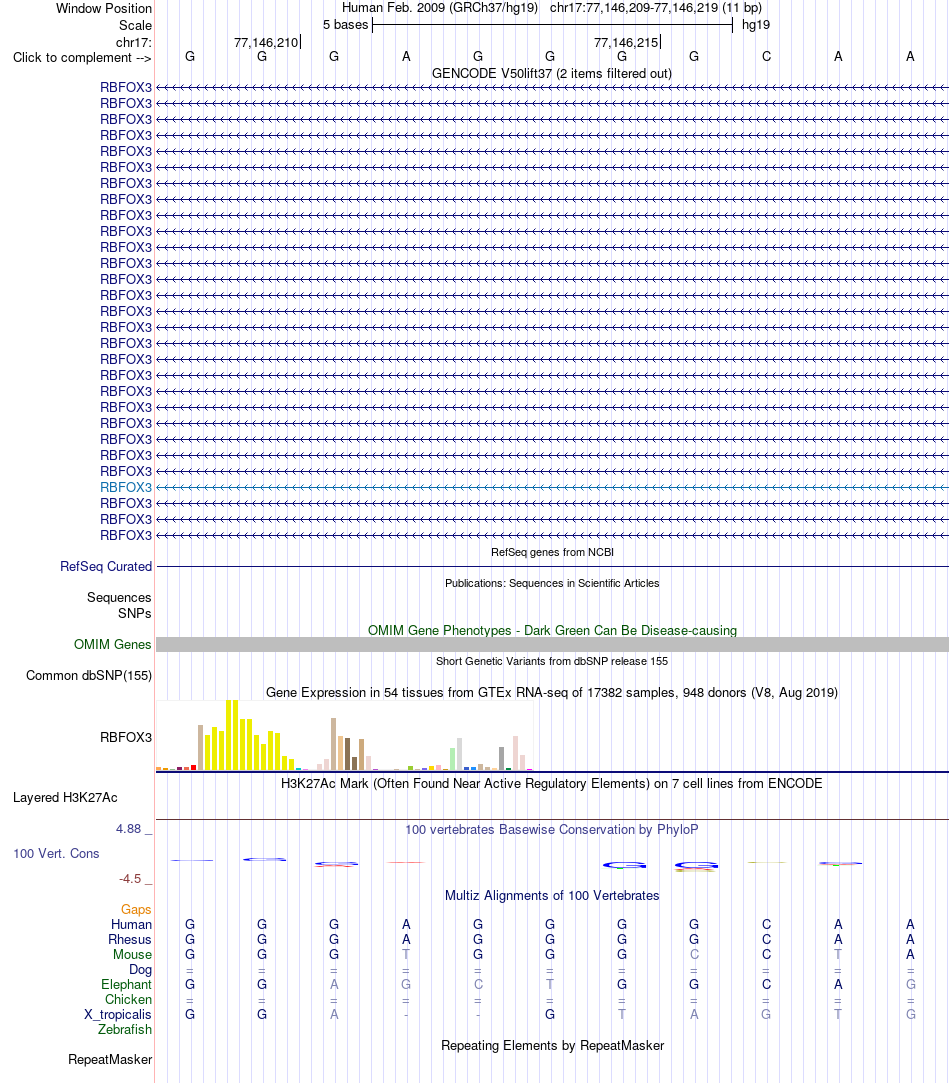Click the Zebrafish species row label
950x1083 pixels.
pyautogui.click(x=125, y=1029)
